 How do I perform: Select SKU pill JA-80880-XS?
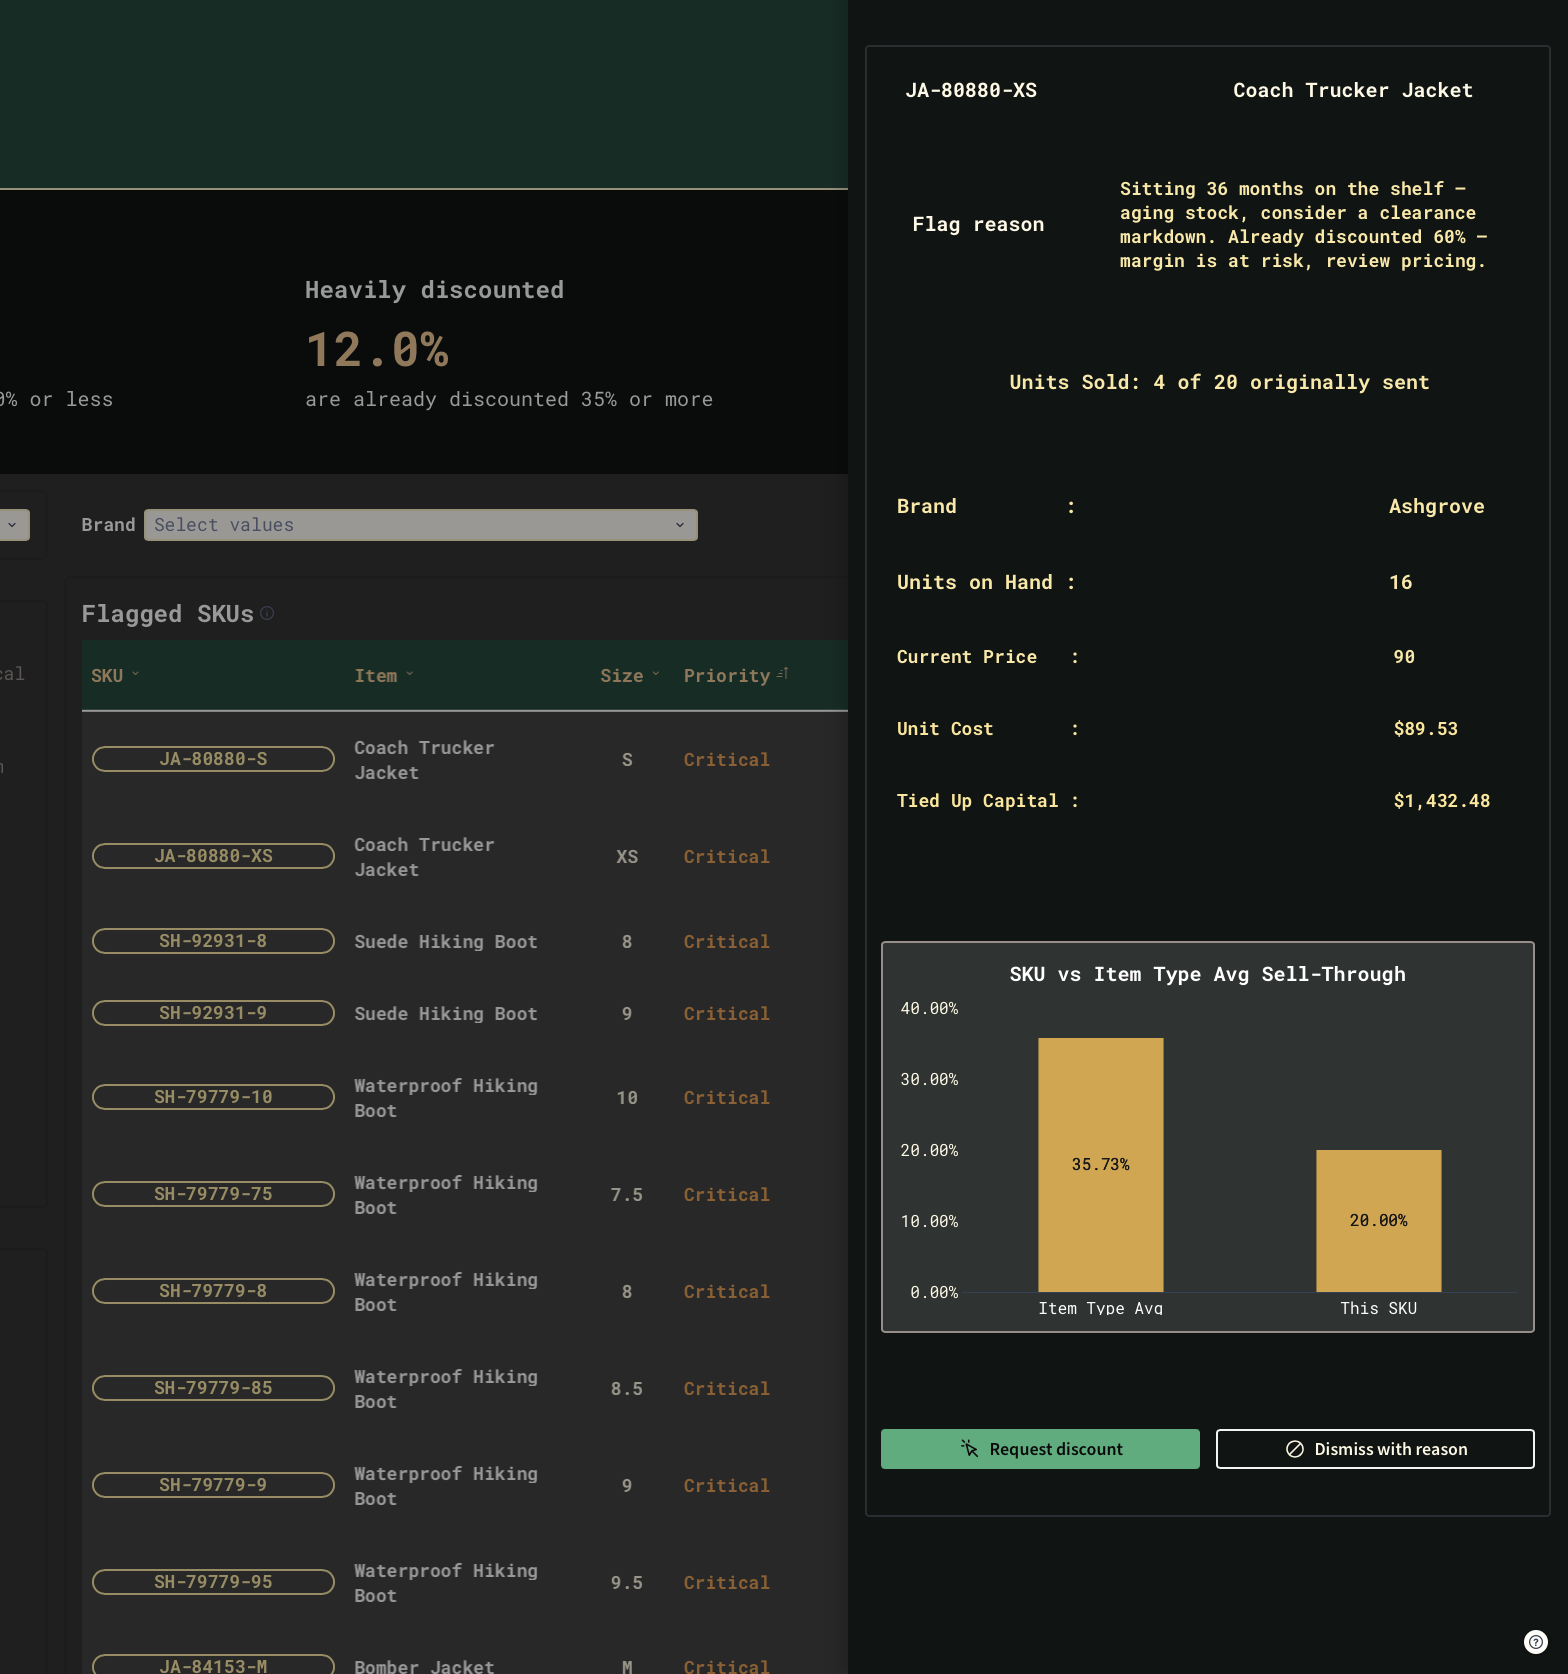(213, 856)
